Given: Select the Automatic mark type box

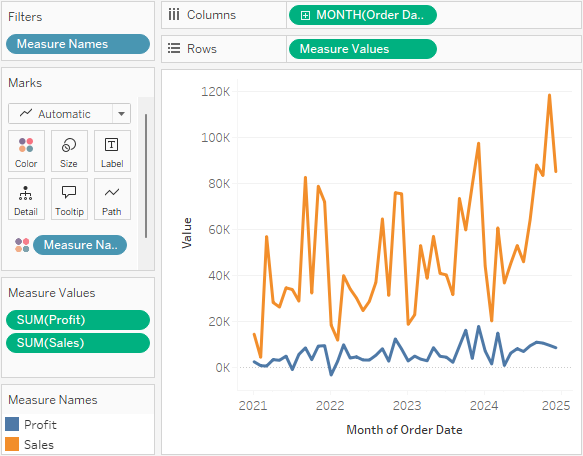Looking at the screenshot, I should click(x=70, y=114).
